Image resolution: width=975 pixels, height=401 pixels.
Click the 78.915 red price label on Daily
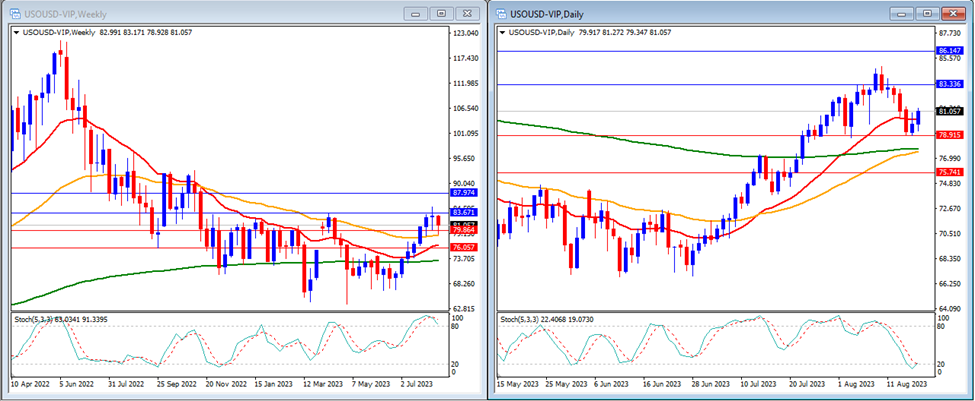pyautogui.click(x=949, y=135)
